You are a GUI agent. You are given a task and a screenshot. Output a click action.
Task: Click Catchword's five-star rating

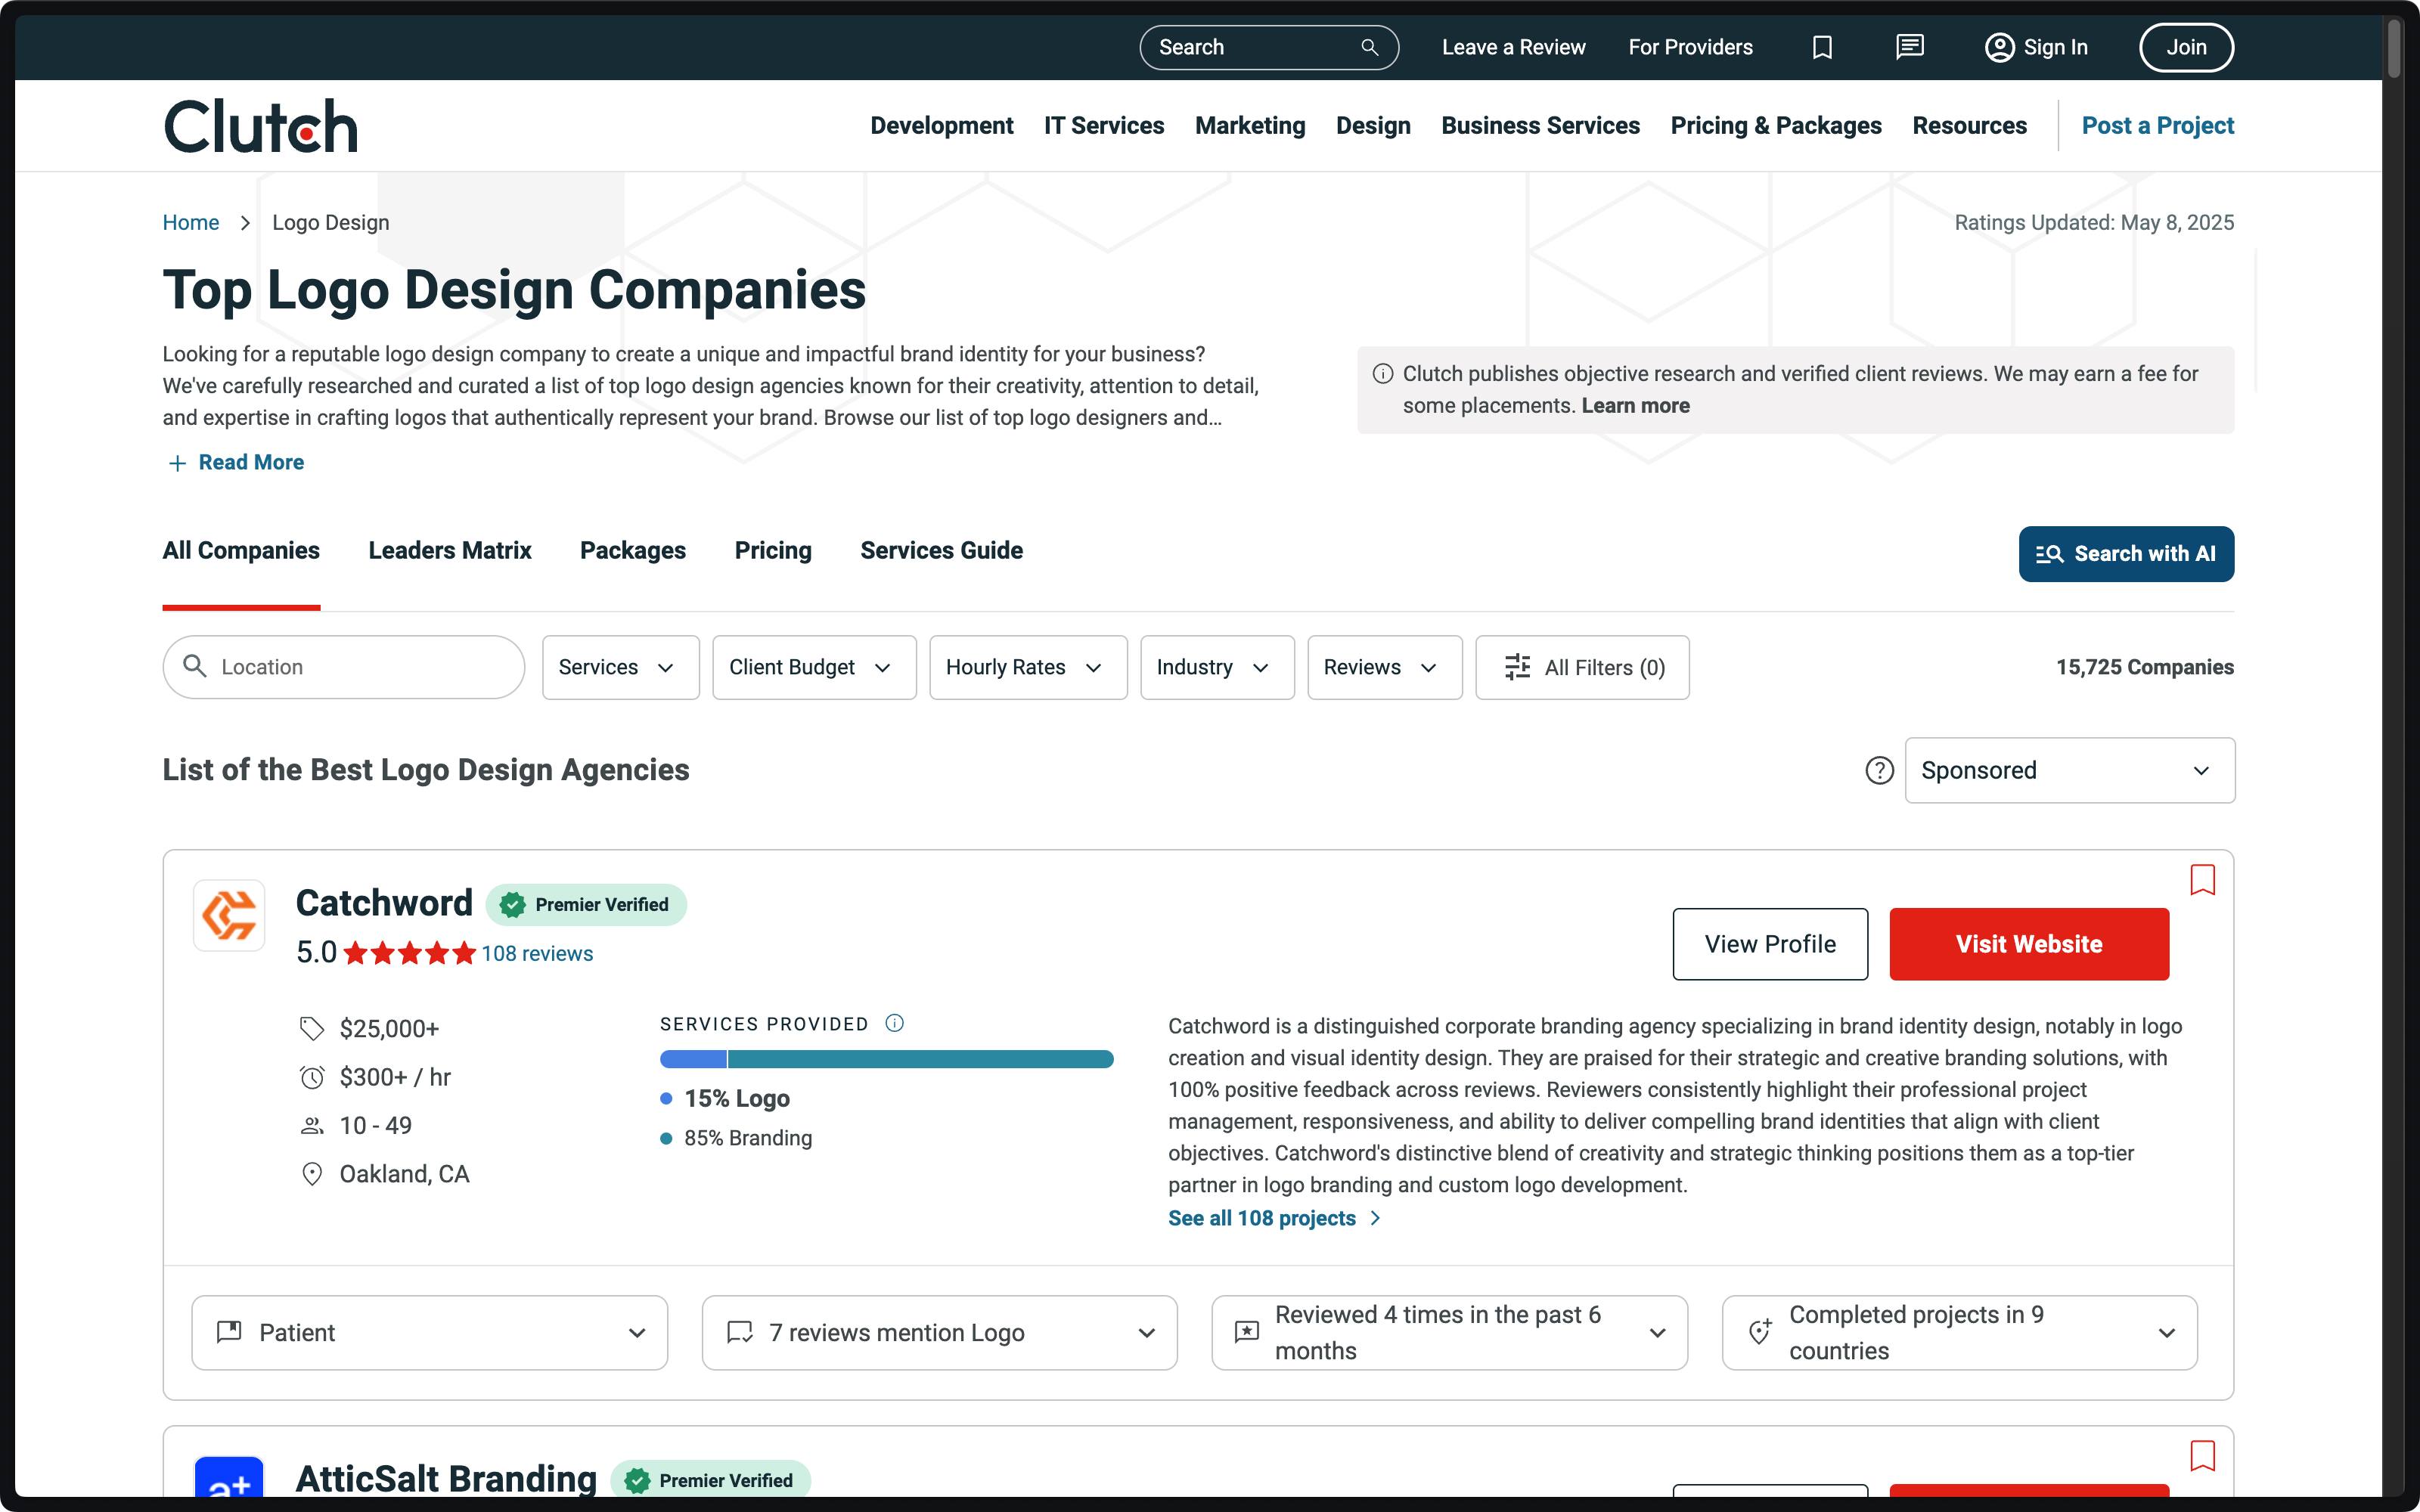(409, 954)
